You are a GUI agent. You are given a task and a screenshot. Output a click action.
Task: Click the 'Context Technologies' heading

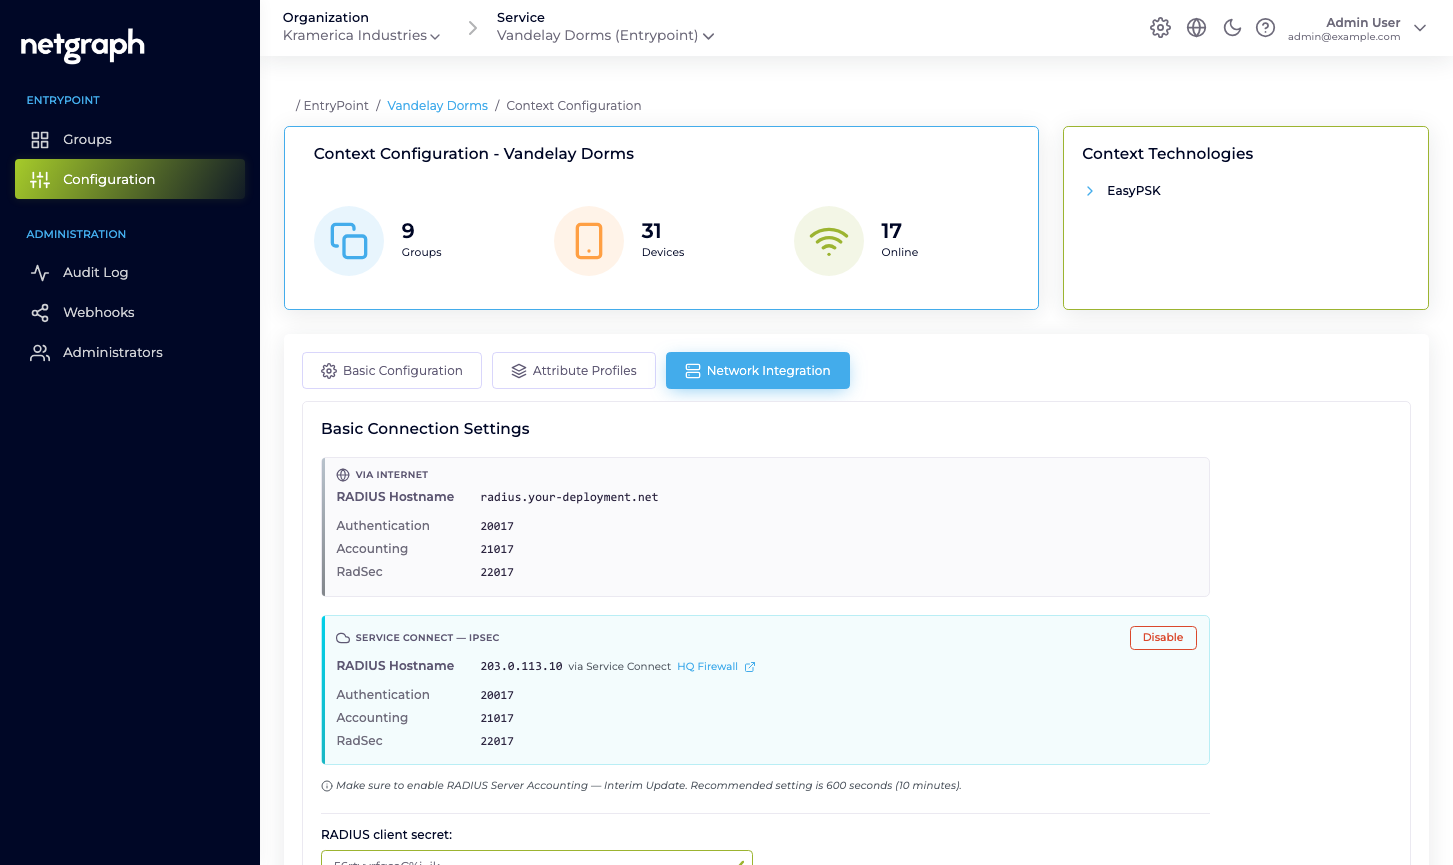pos(1167,153)
